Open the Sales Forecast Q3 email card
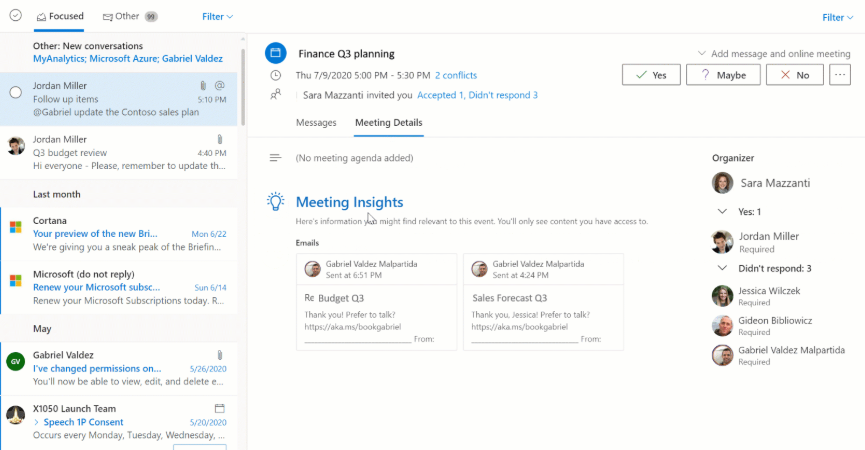Screen dimensions: 865x450 click(543, 302)
